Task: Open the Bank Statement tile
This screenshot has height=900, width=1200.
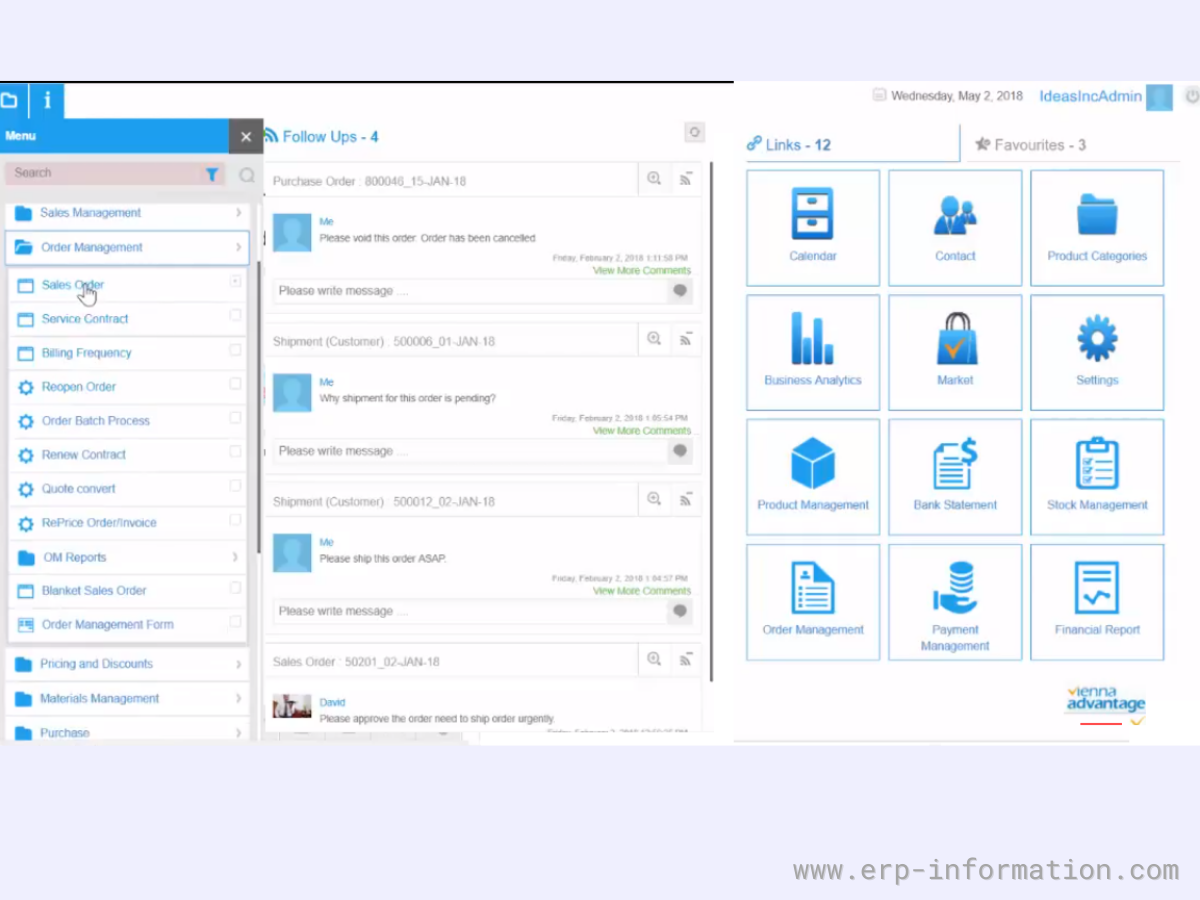Action: pyautogui.click(x=954, y=477)
